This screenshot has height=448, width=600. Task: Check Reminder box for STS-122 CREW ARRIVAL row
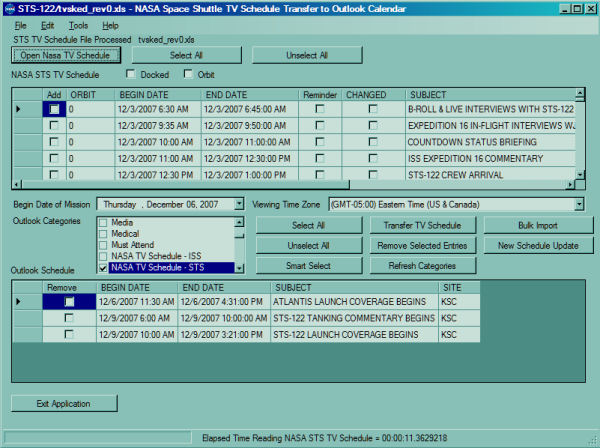click(320, 174)
